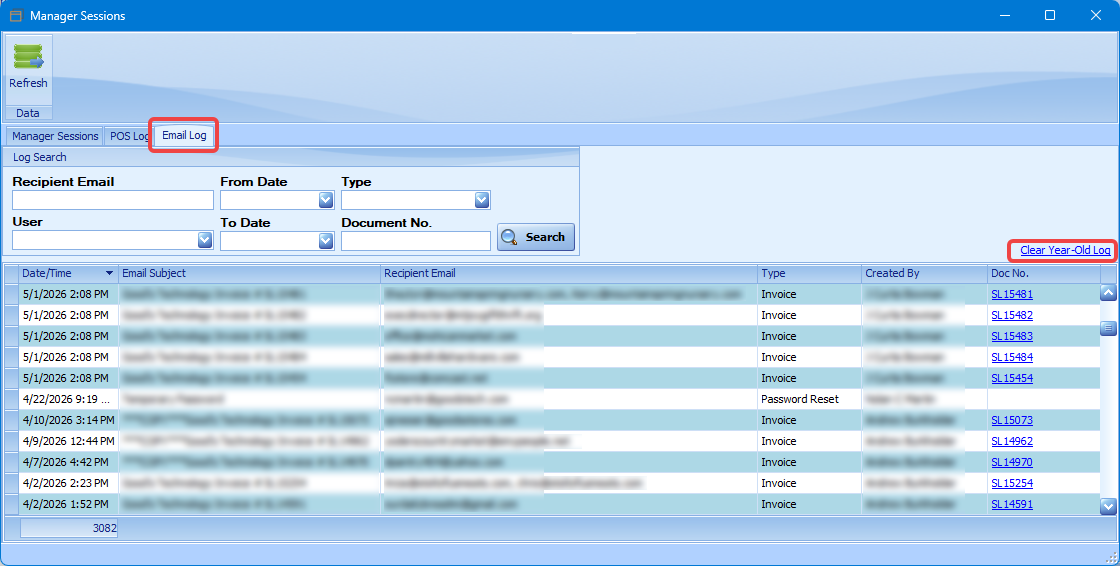Select the 4/9/2026 12:44 PM date cell

69,441
